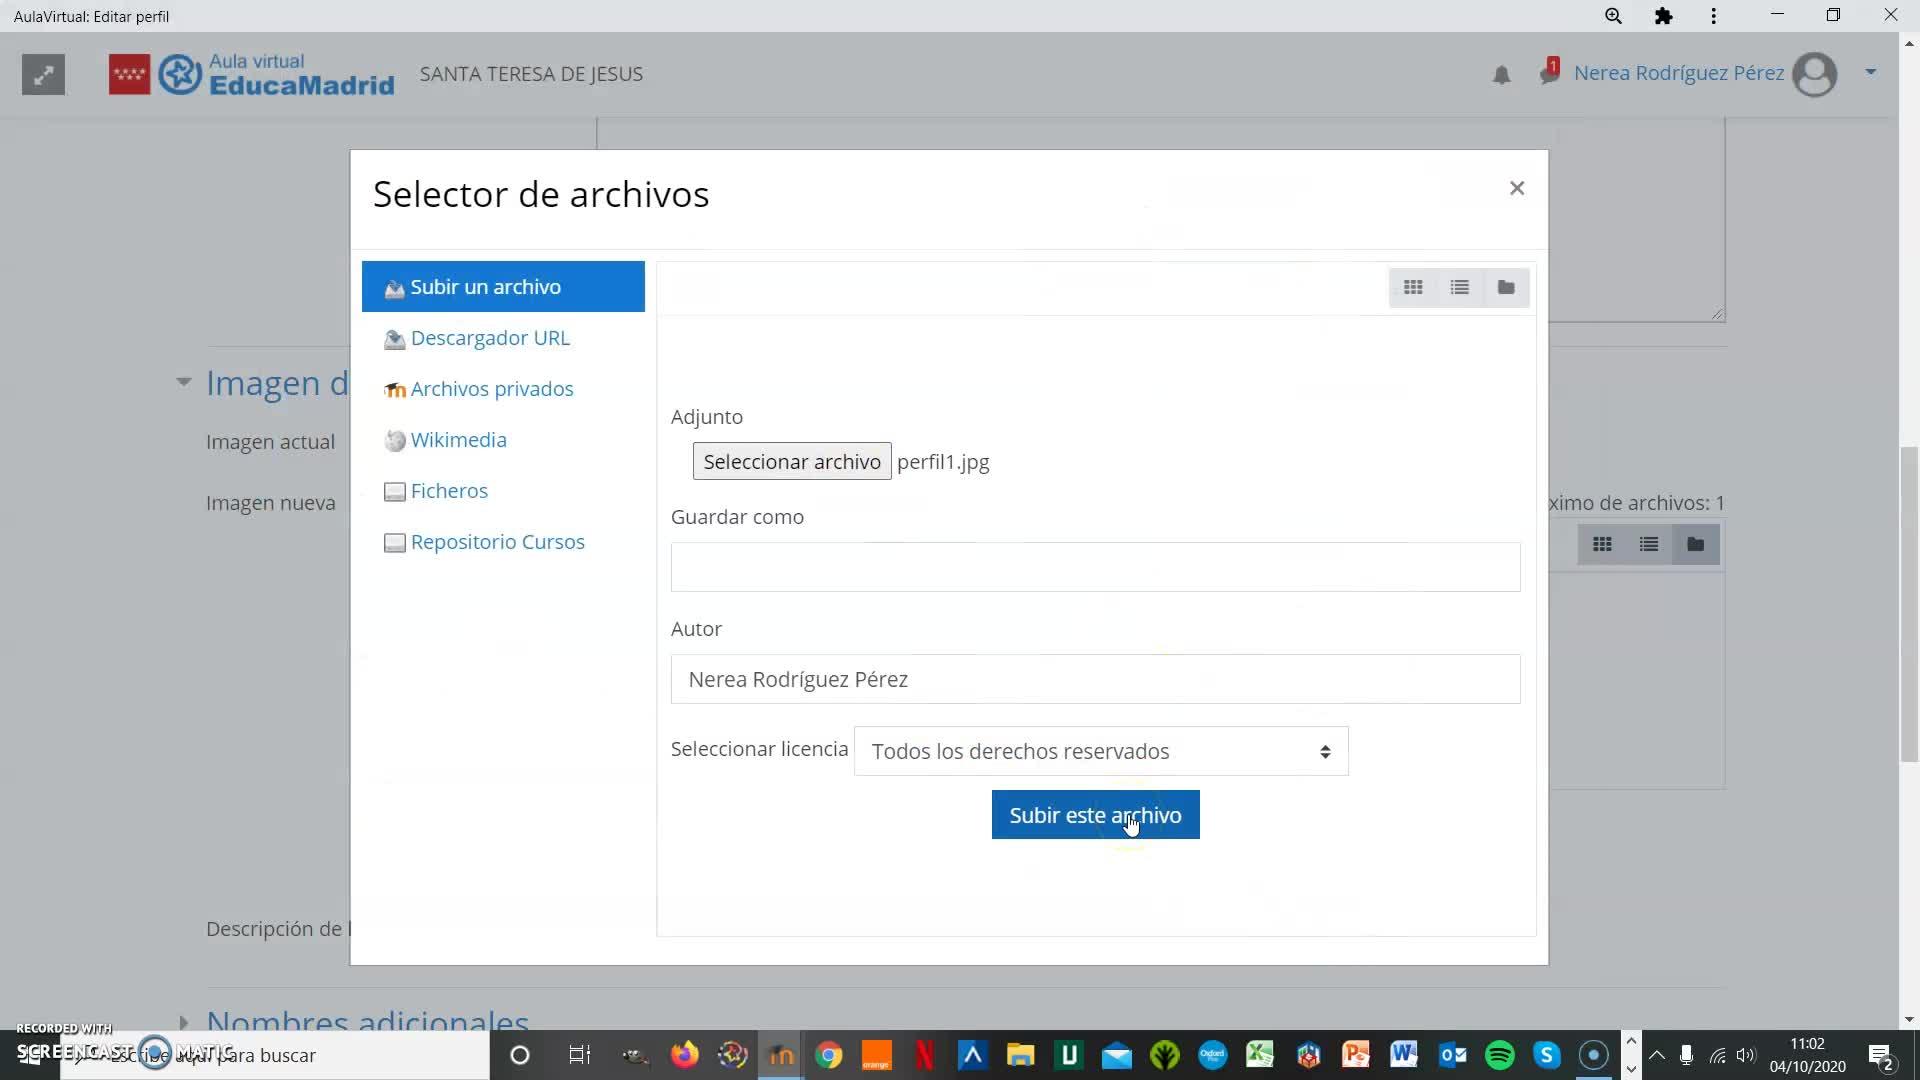The width and height of the screenshot is (1920, 1080).
Task: Click the Autor name text field
Action: point(1095,679)
